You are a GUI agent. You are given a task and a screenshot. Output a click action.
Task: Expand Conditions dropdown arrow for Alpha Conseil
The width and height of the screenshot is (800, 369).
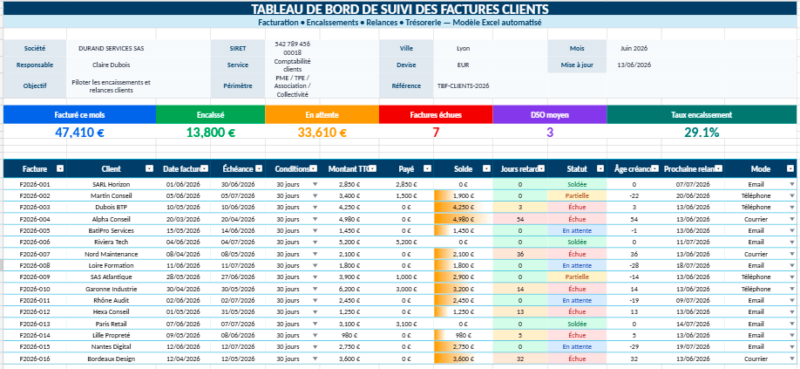(315, 219)
